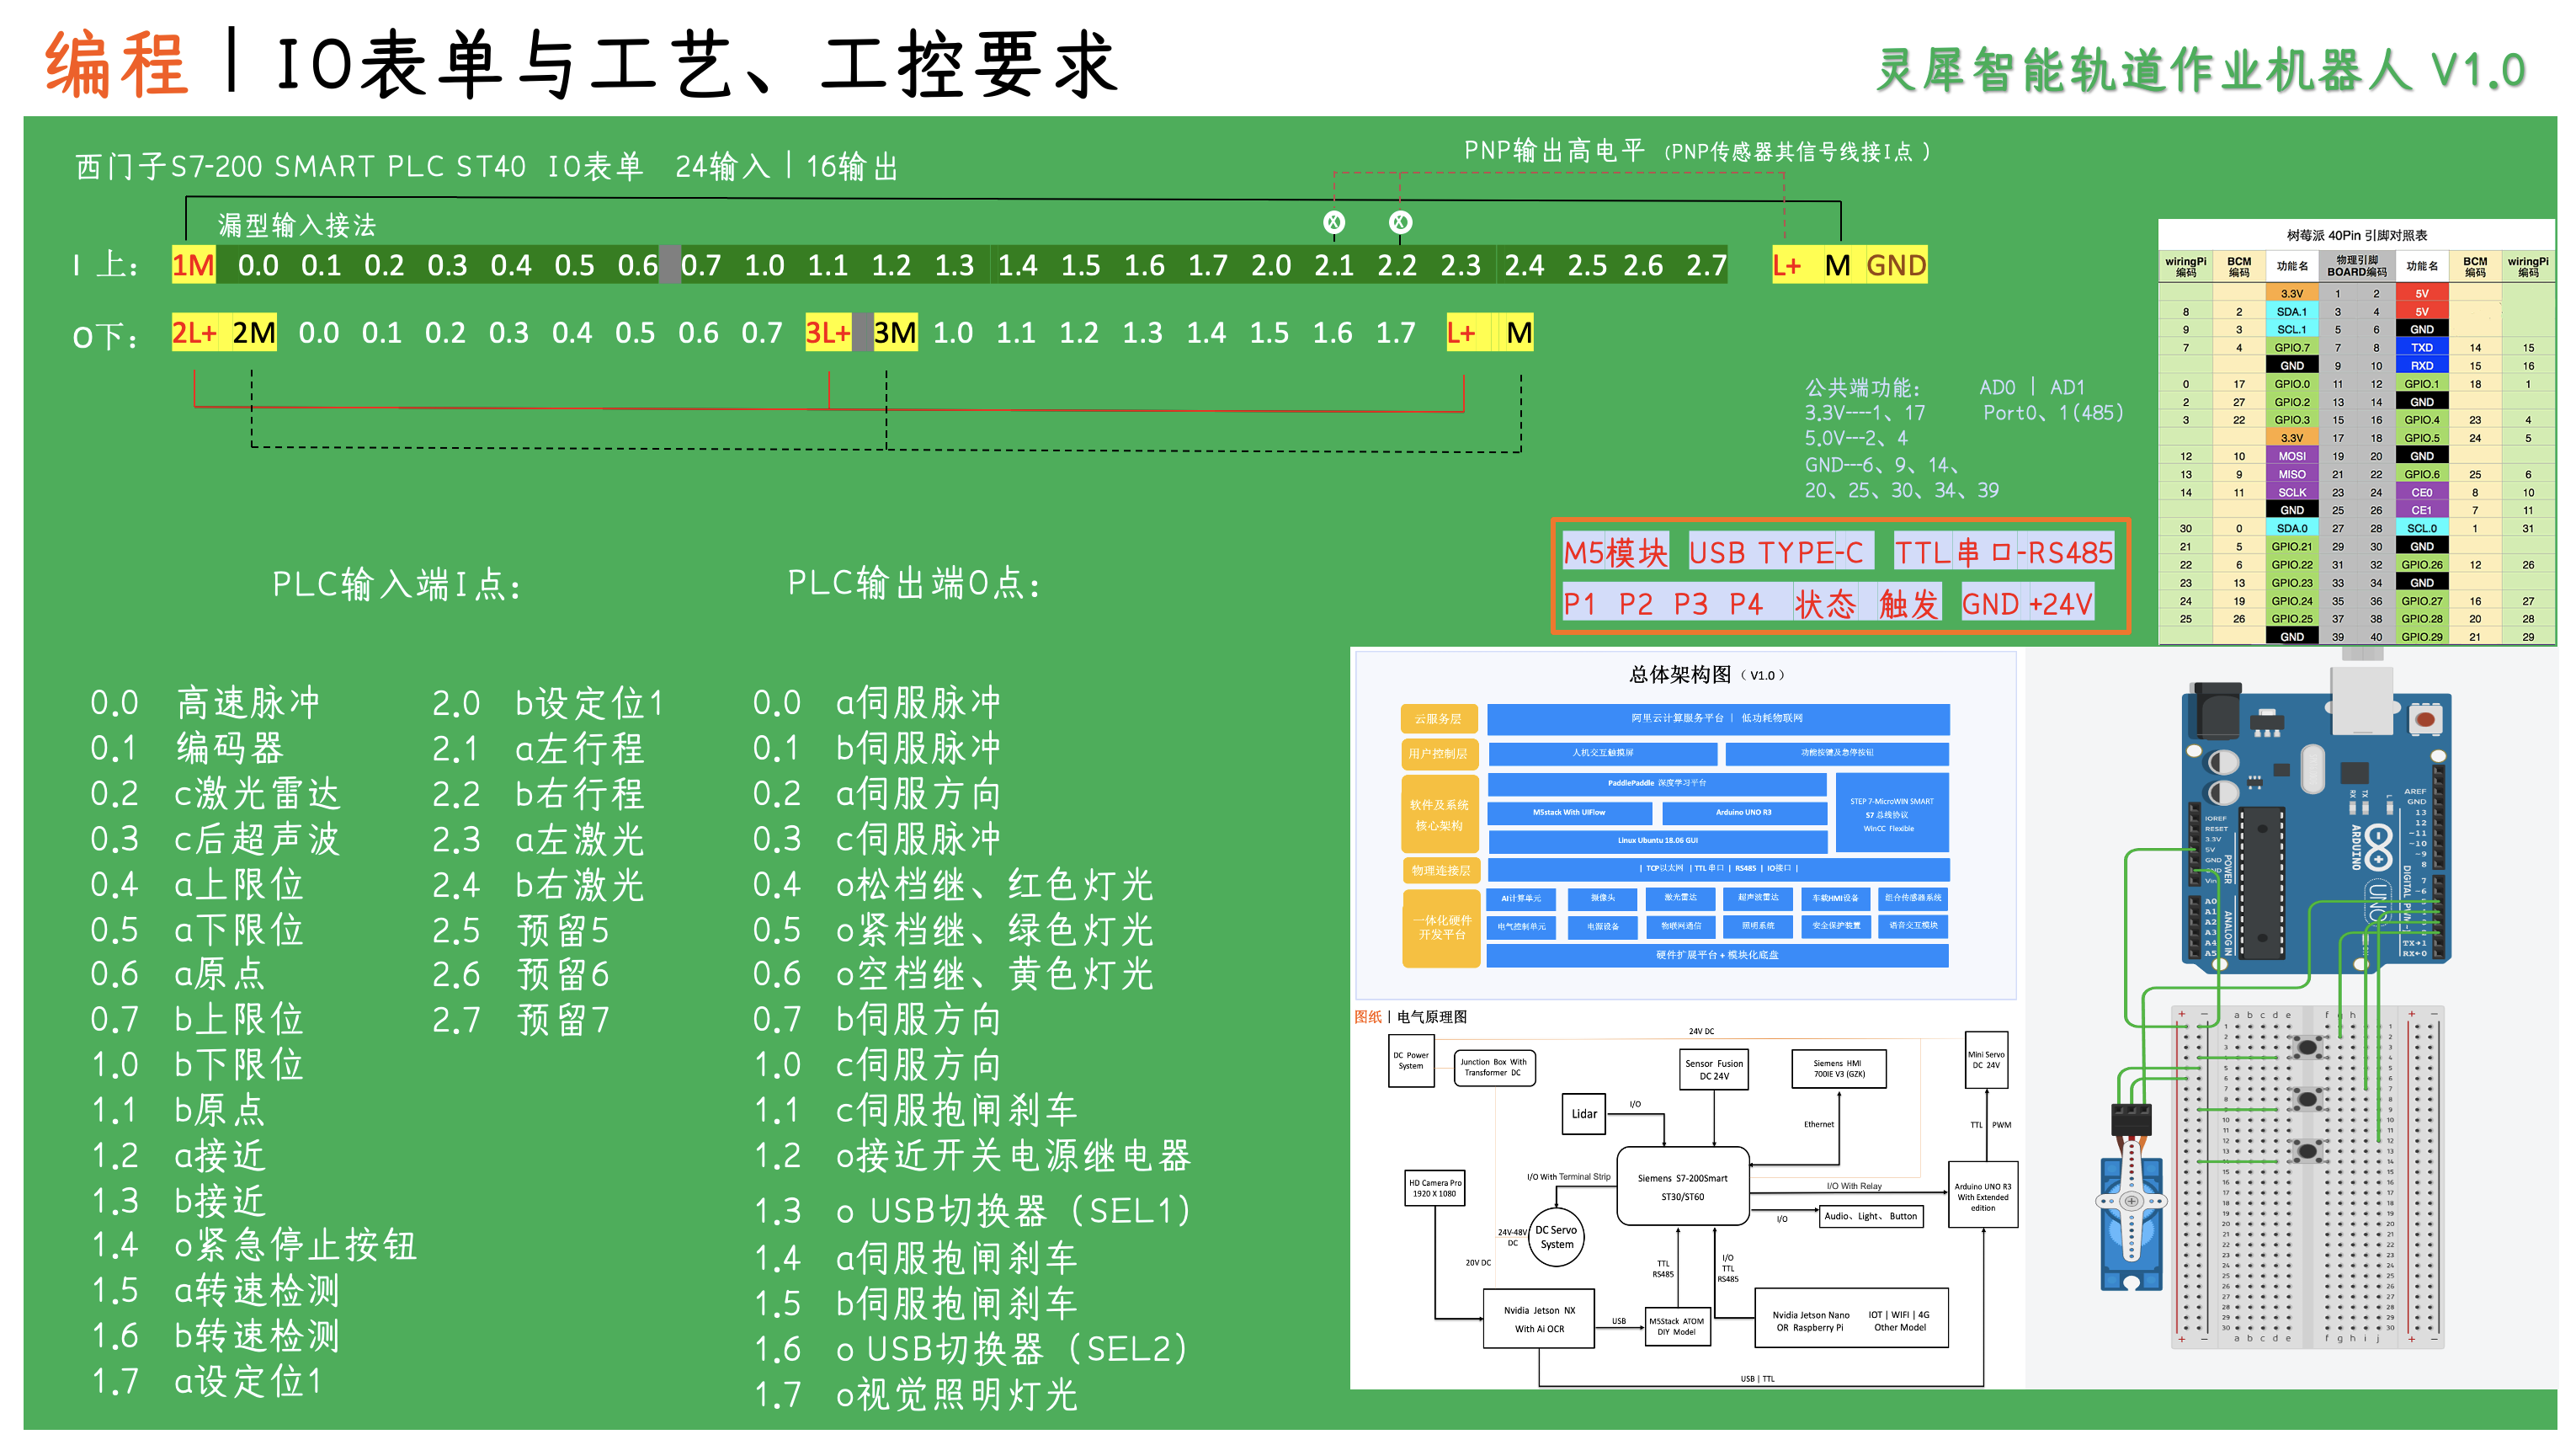This screenshot has height=1445, width=2576.
Task: Click the Nvidia Jetson NX block
Action: pos(1539,1318)
